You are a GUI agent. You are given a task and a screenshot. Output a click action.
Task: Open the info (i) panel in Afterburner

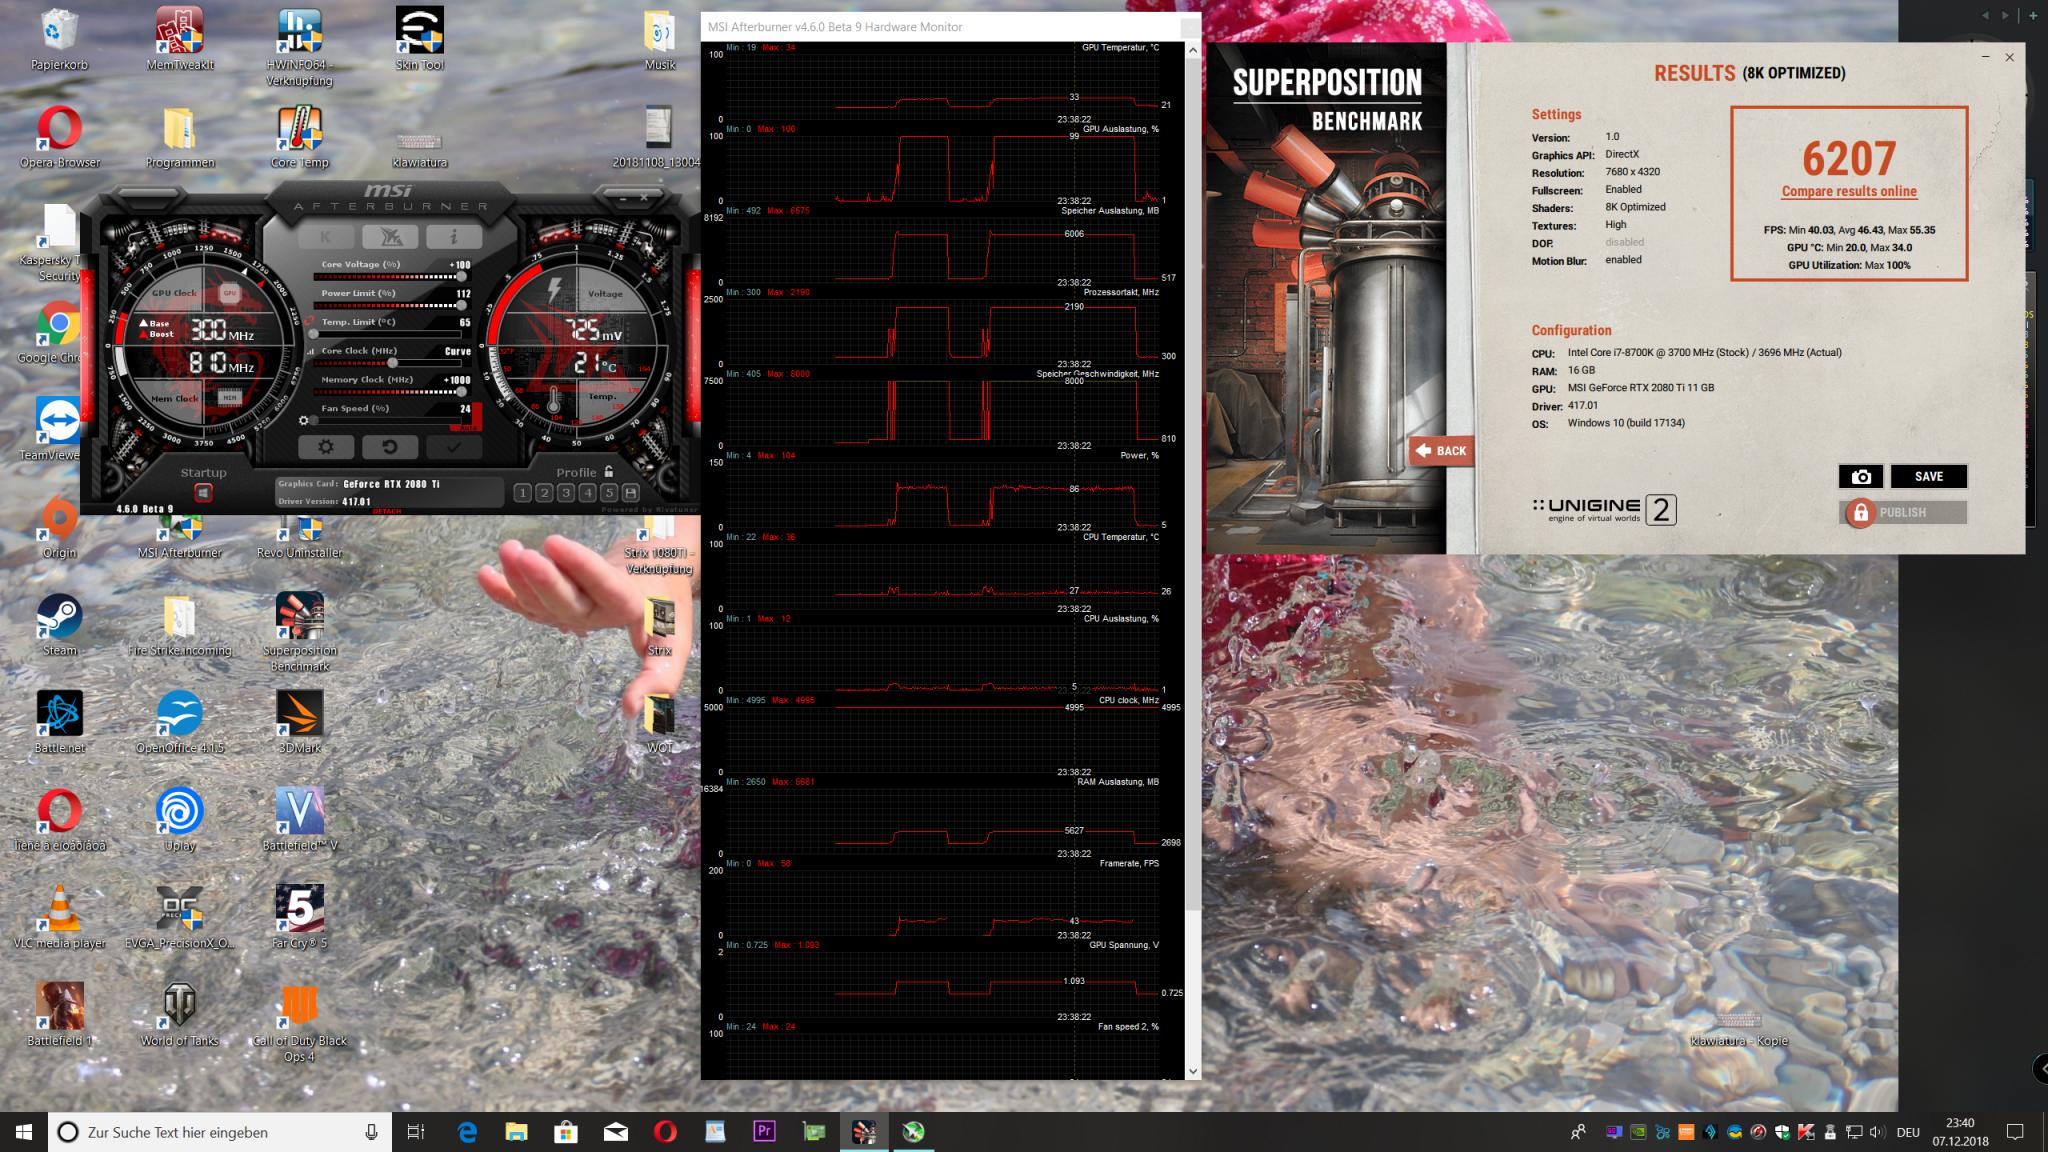point(454,237)
